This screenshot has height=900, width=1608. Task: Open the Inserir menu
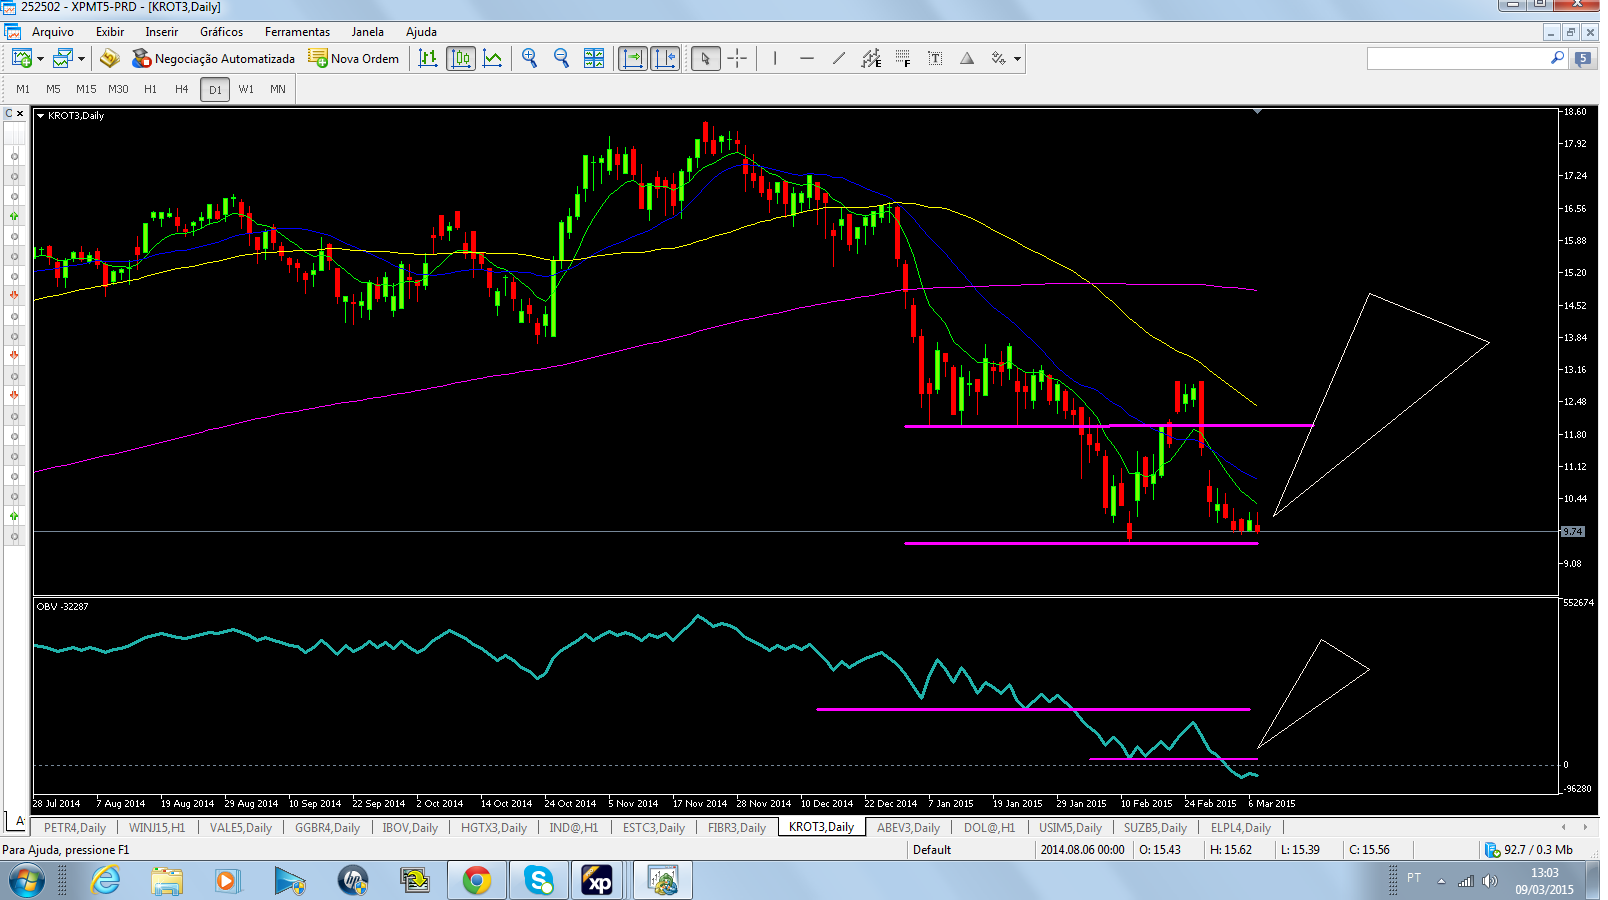coord(161,32)
